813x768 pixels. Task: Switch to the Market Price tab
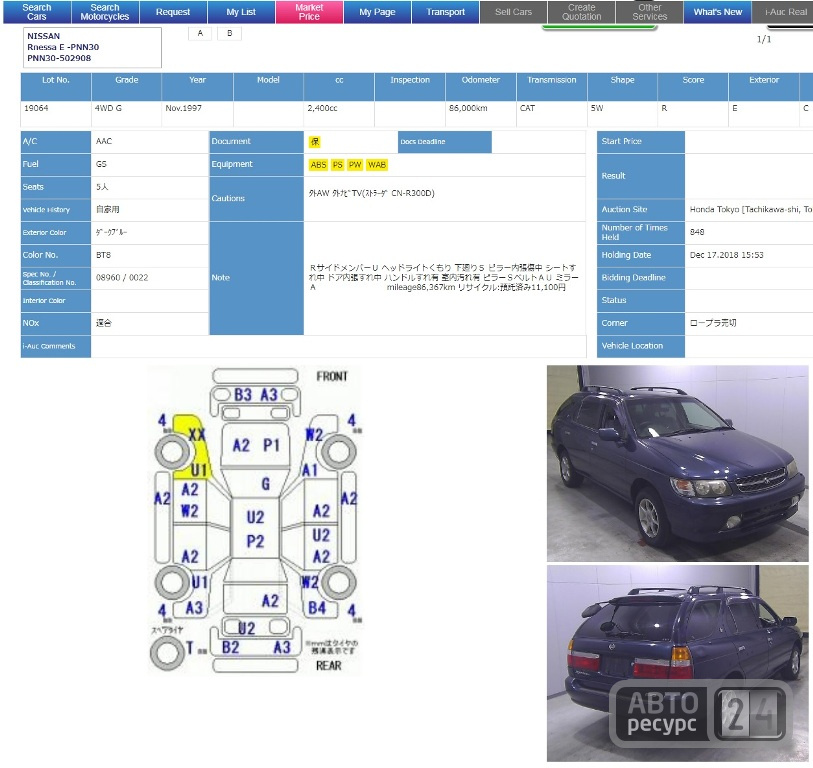tap(309, 12)
